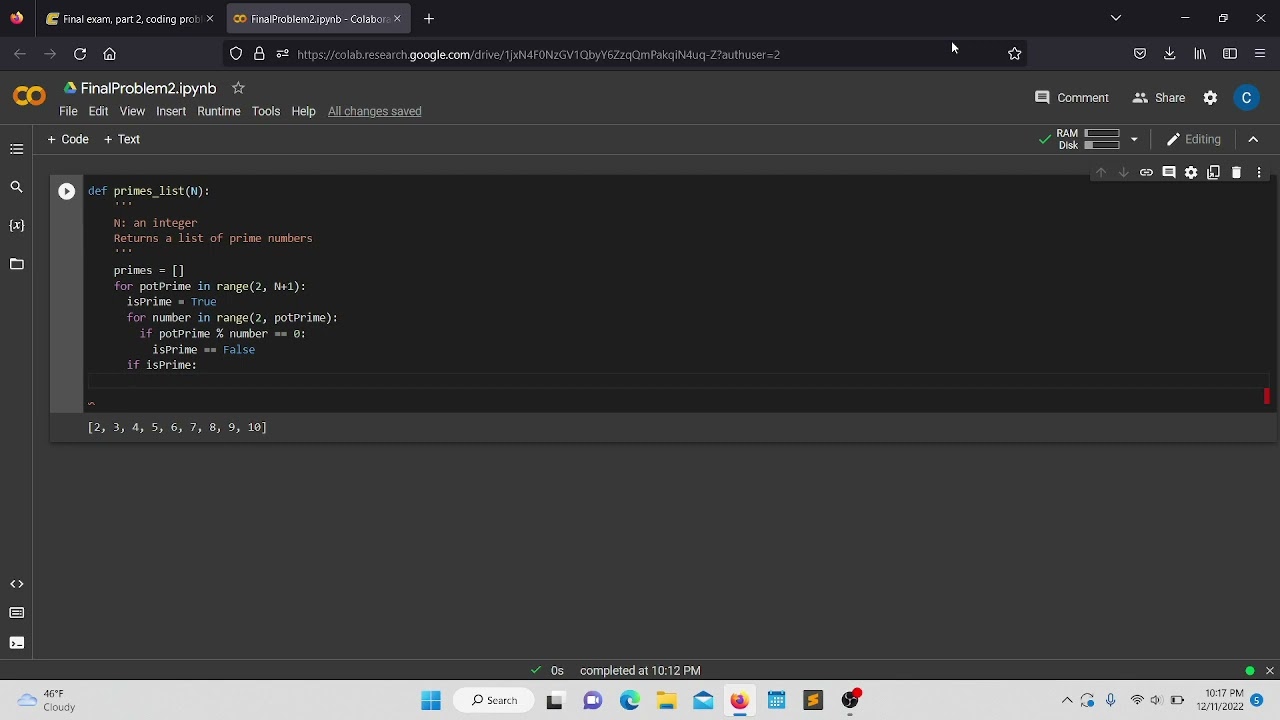Open the cell editor settings gear
Viewport: 1280px width, 720px height.
coord(1191,173)
